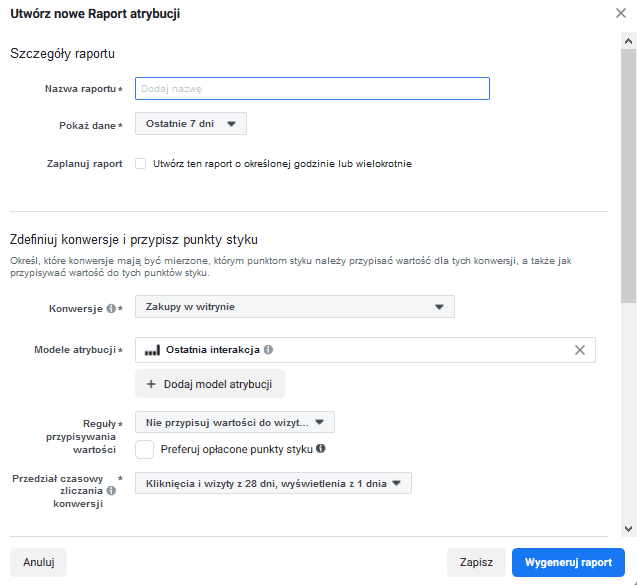The width and height of the screenshot is (637, 585).
Task: Close the Utwórz nowe Raport atrybucji dialog
Action: point(620,13)
